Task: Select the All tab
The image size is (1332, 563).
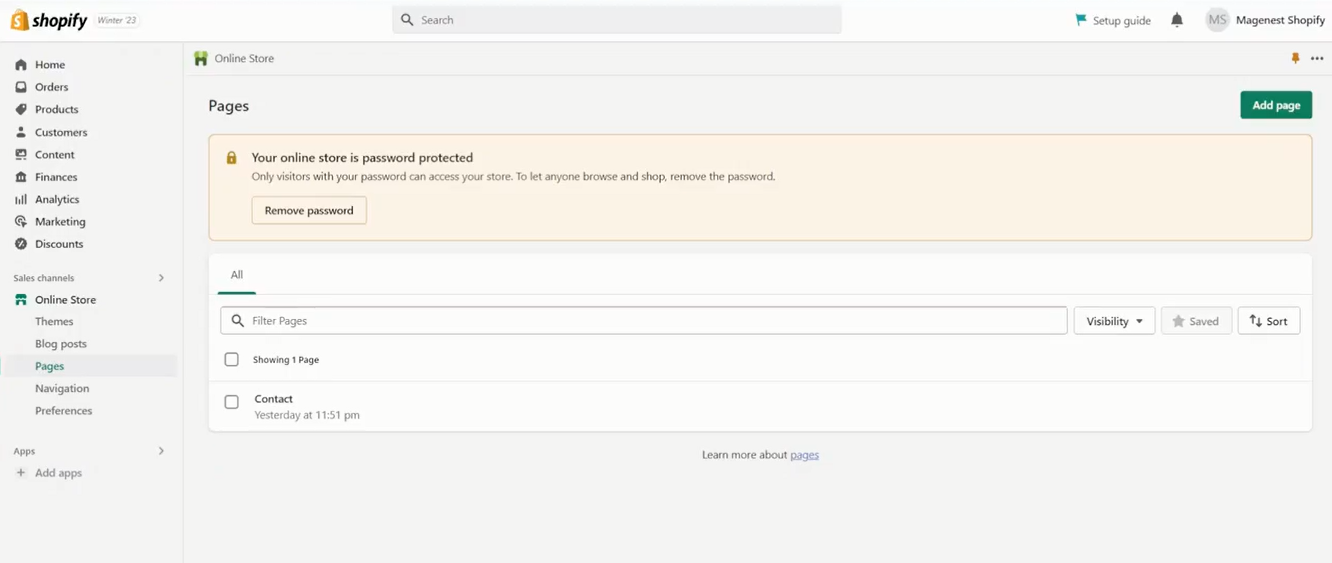Action: tap(237, 275)
